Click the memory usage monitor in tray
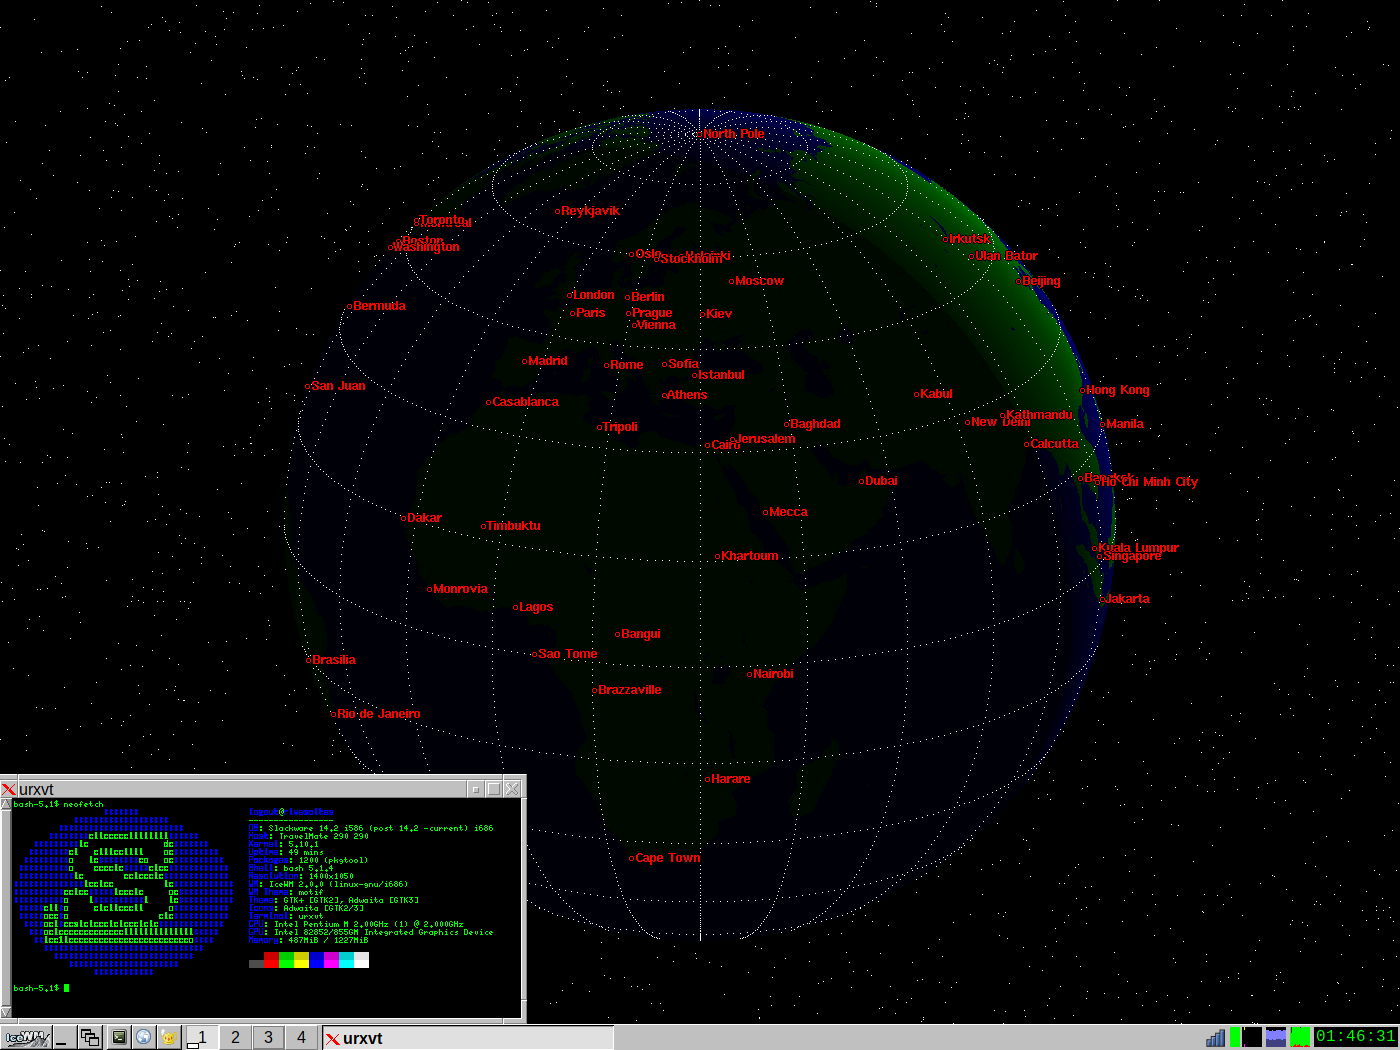Screen dimensions: 1400x1050 [x=1276, y=1038]
